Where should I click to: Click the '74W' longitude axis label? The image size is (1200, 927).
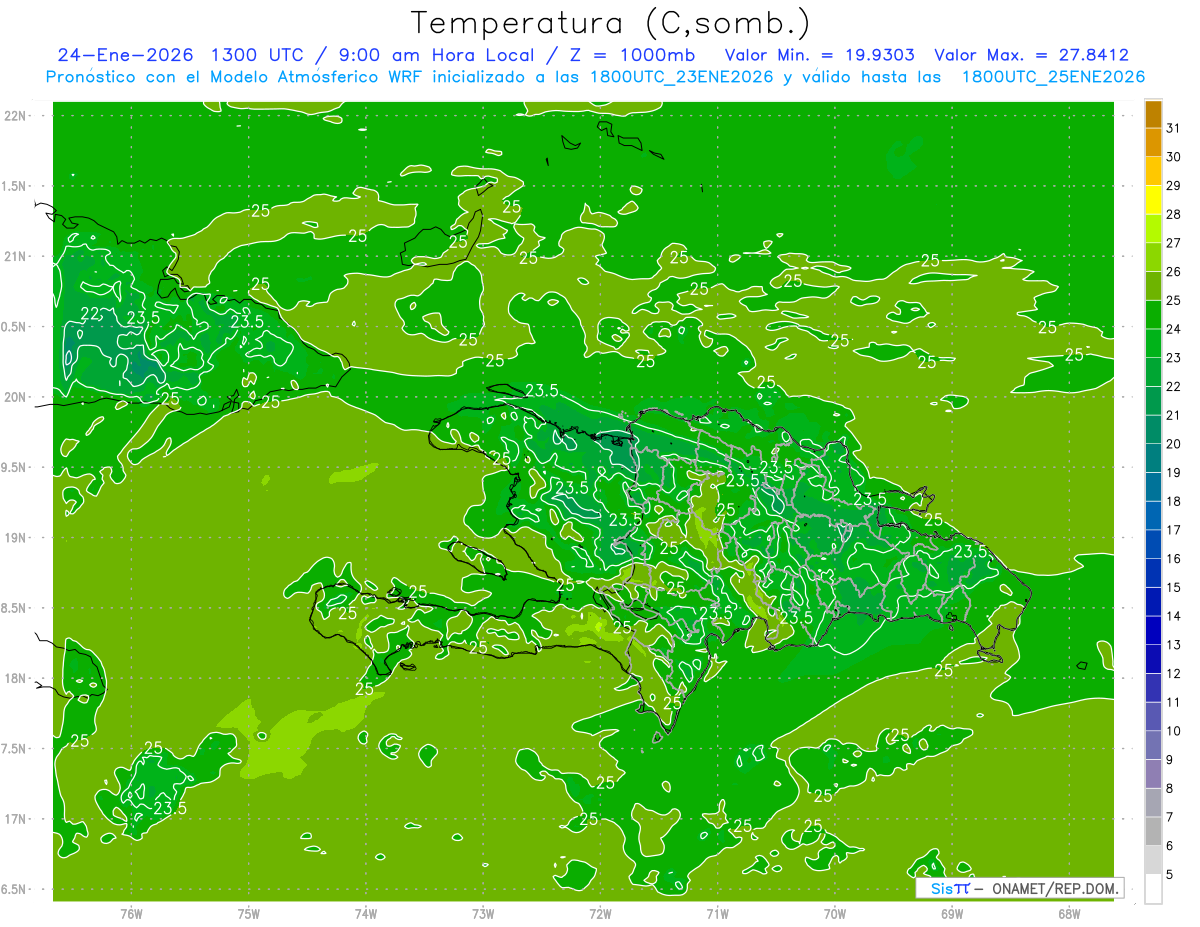point(366,914)
